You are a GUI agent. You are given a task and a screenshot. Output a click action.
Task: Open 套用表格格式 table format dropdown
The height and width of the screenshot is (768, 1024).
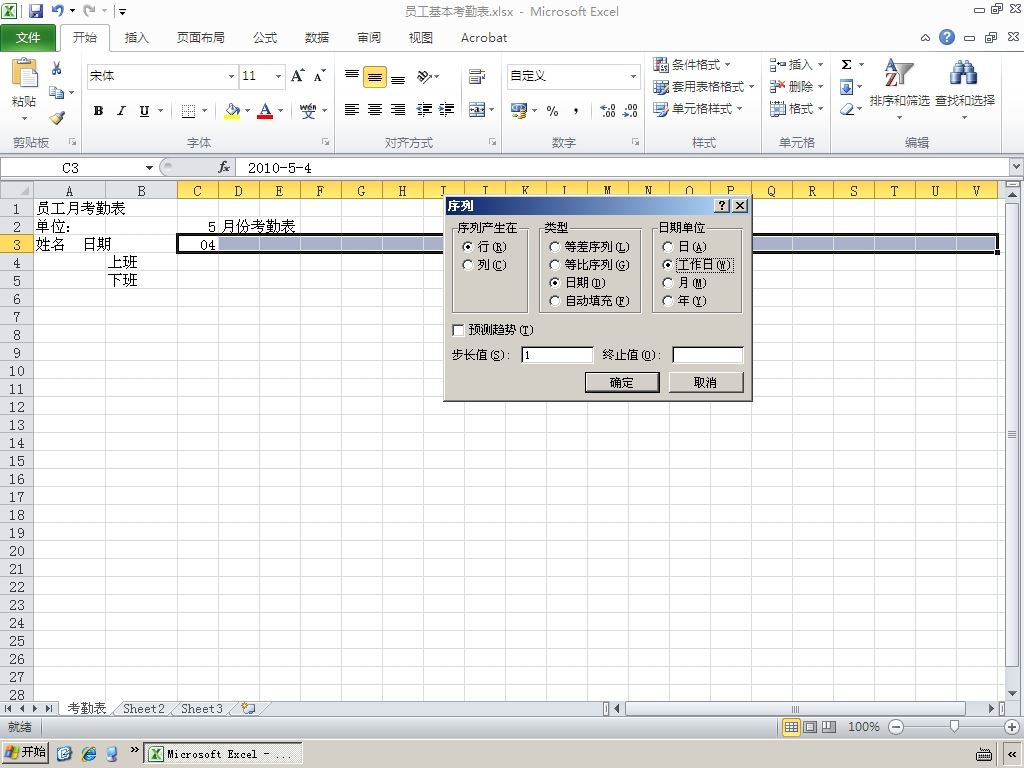coord(704,86)
